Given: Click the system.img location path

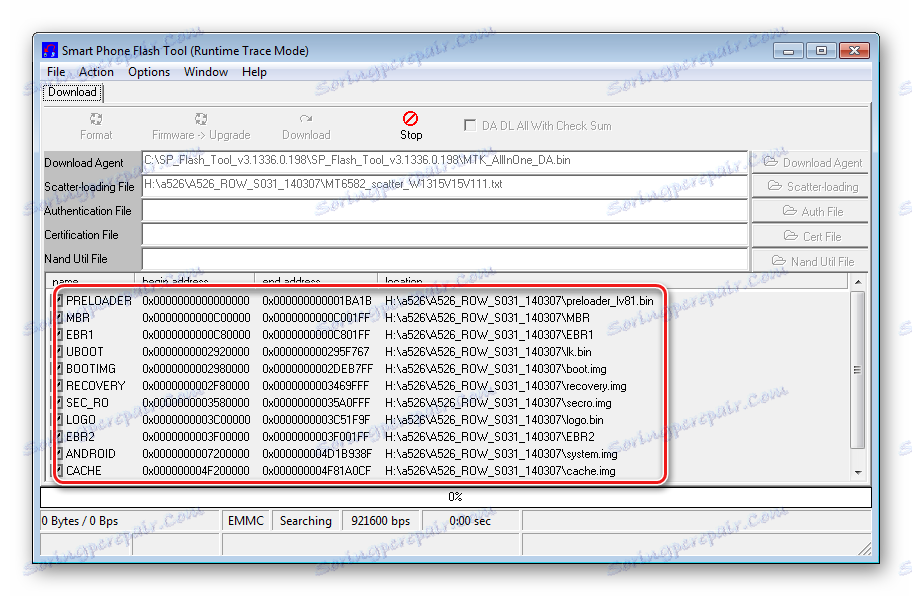Looking at the screenshot, I should (501, 454).
